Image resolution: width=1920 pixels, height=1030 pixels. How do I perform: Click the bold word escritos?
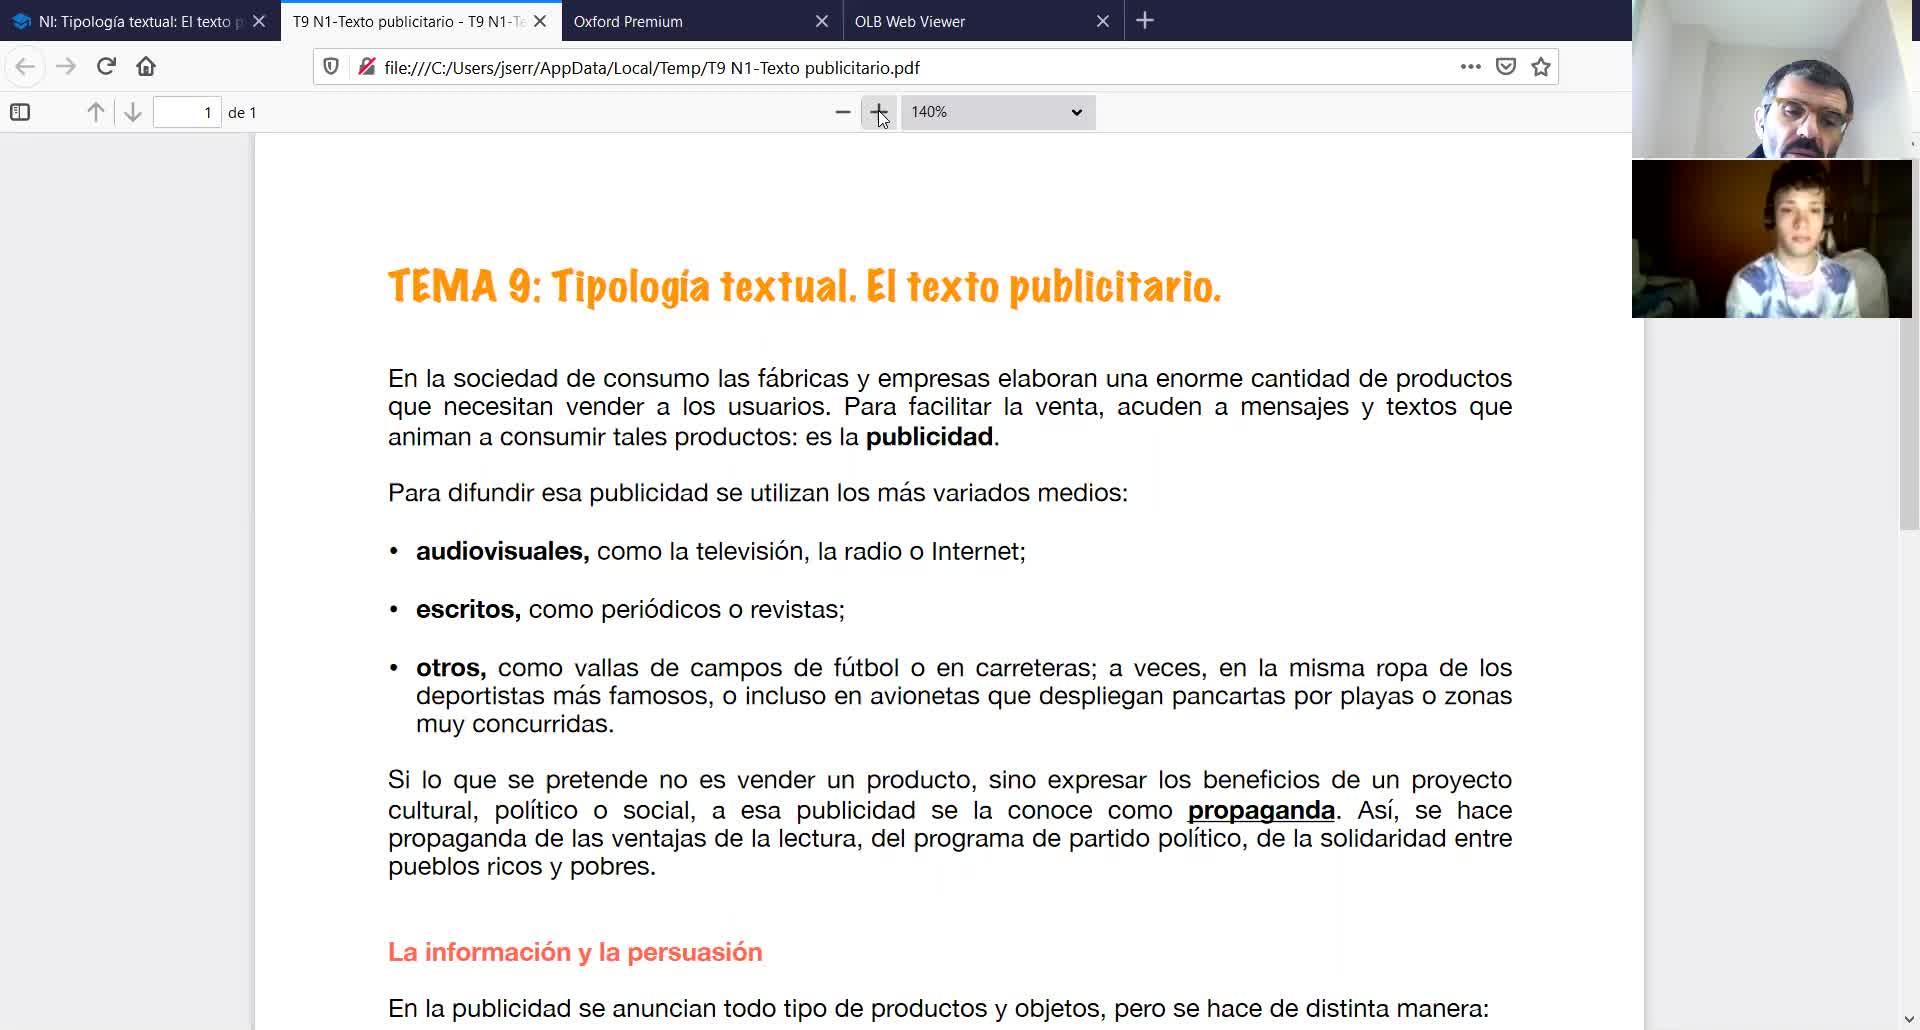468,609
